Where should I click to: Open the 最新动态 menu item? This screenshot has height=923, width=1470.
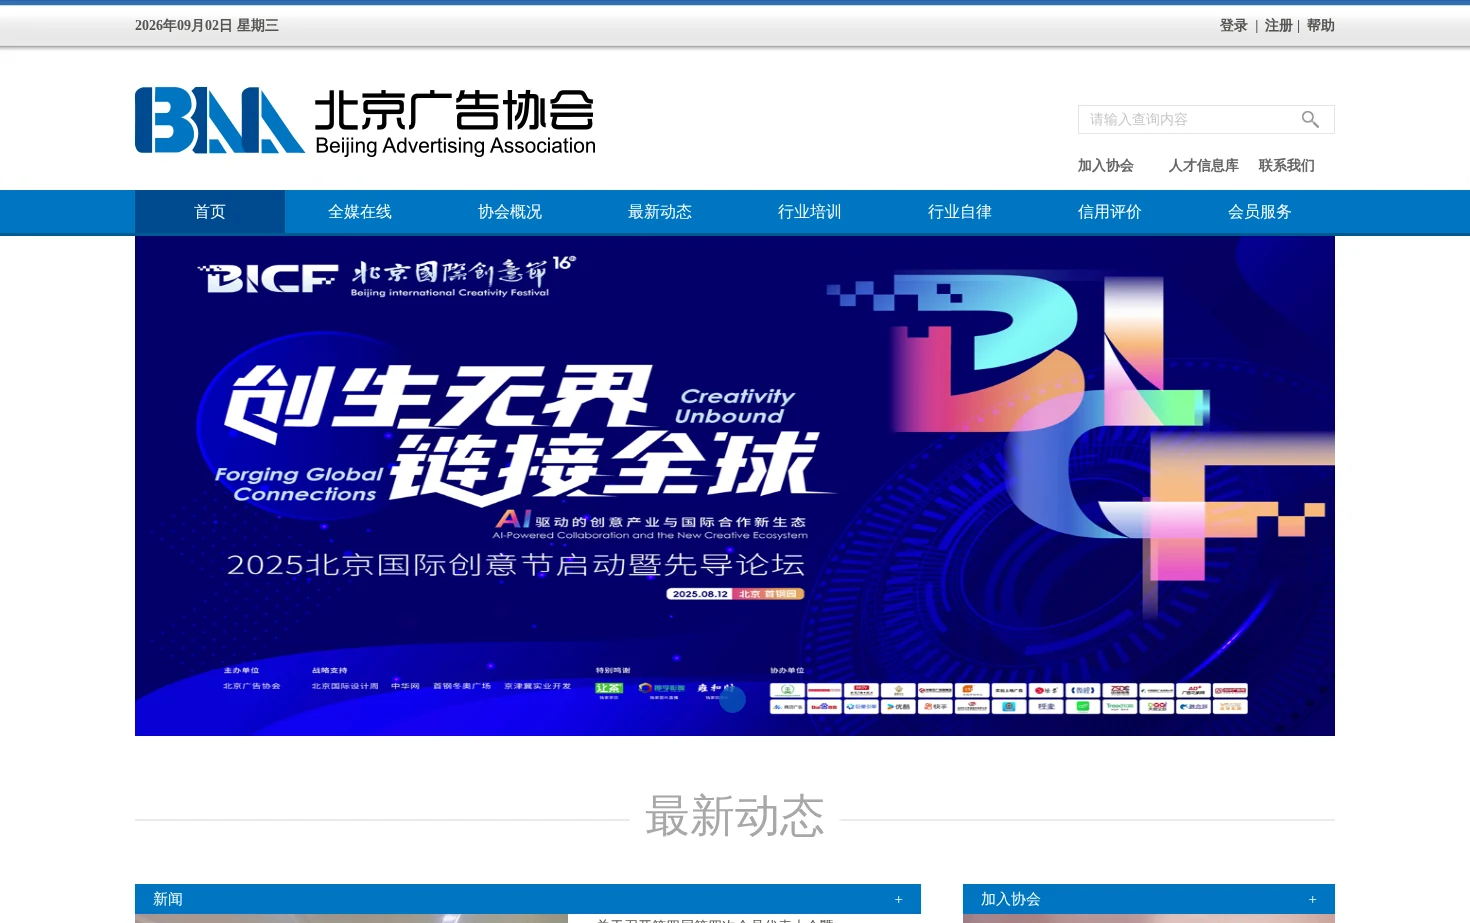[660, 212]
